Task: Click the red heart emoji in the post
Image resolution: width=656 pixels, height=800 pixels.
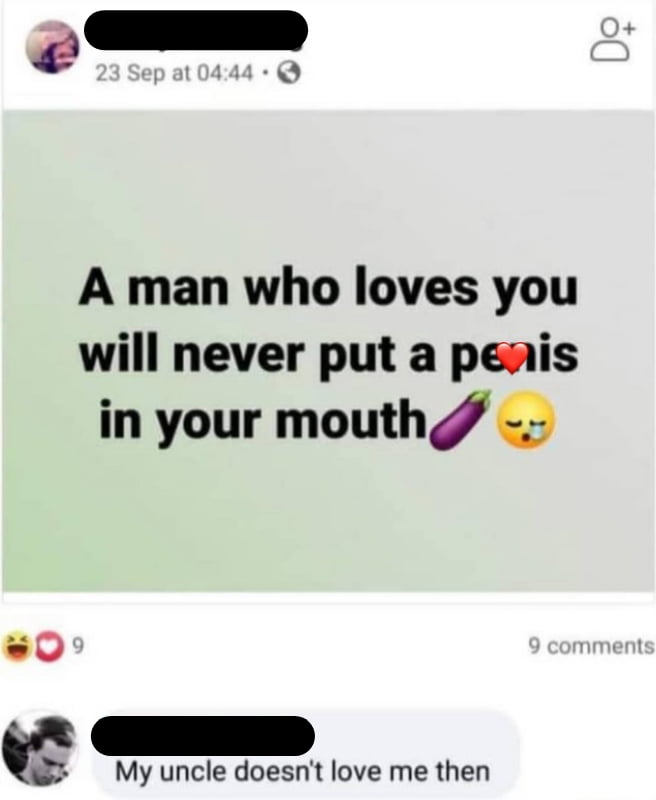Action: pyautogui.click(x=512, y=357)
